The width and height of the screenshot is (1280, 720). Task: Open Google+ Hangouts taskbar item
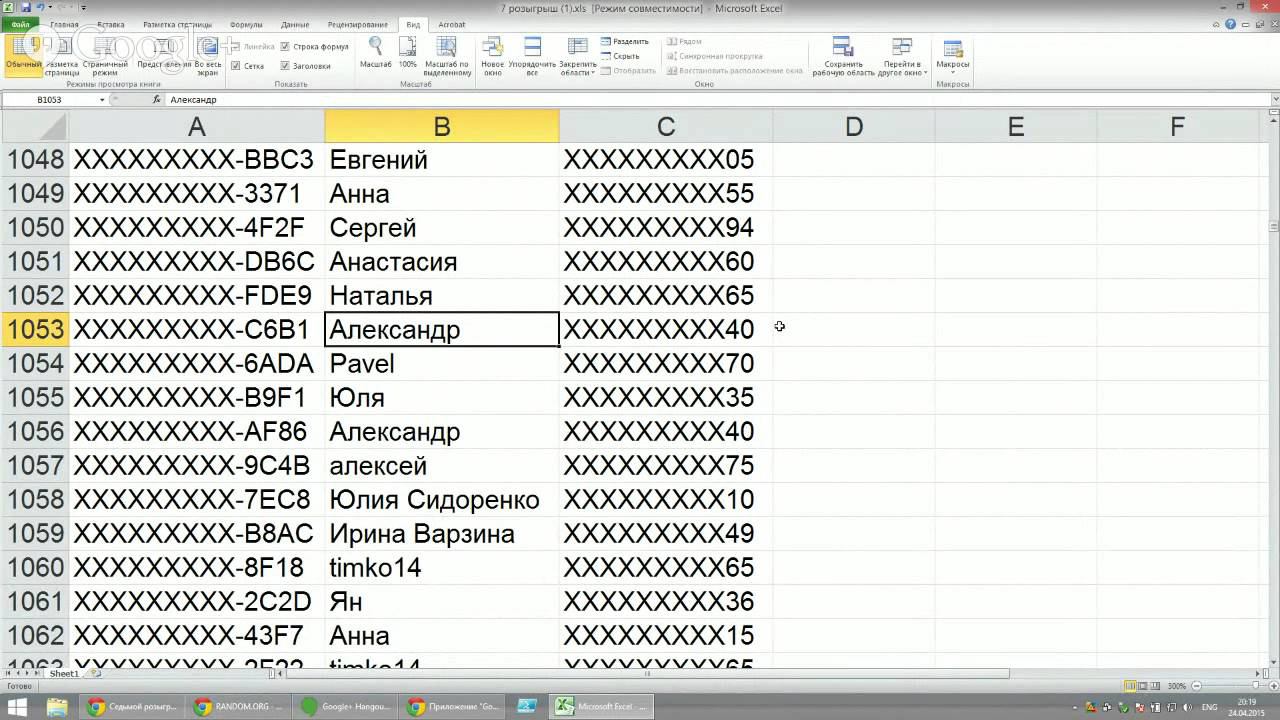[x=346, y=707]
